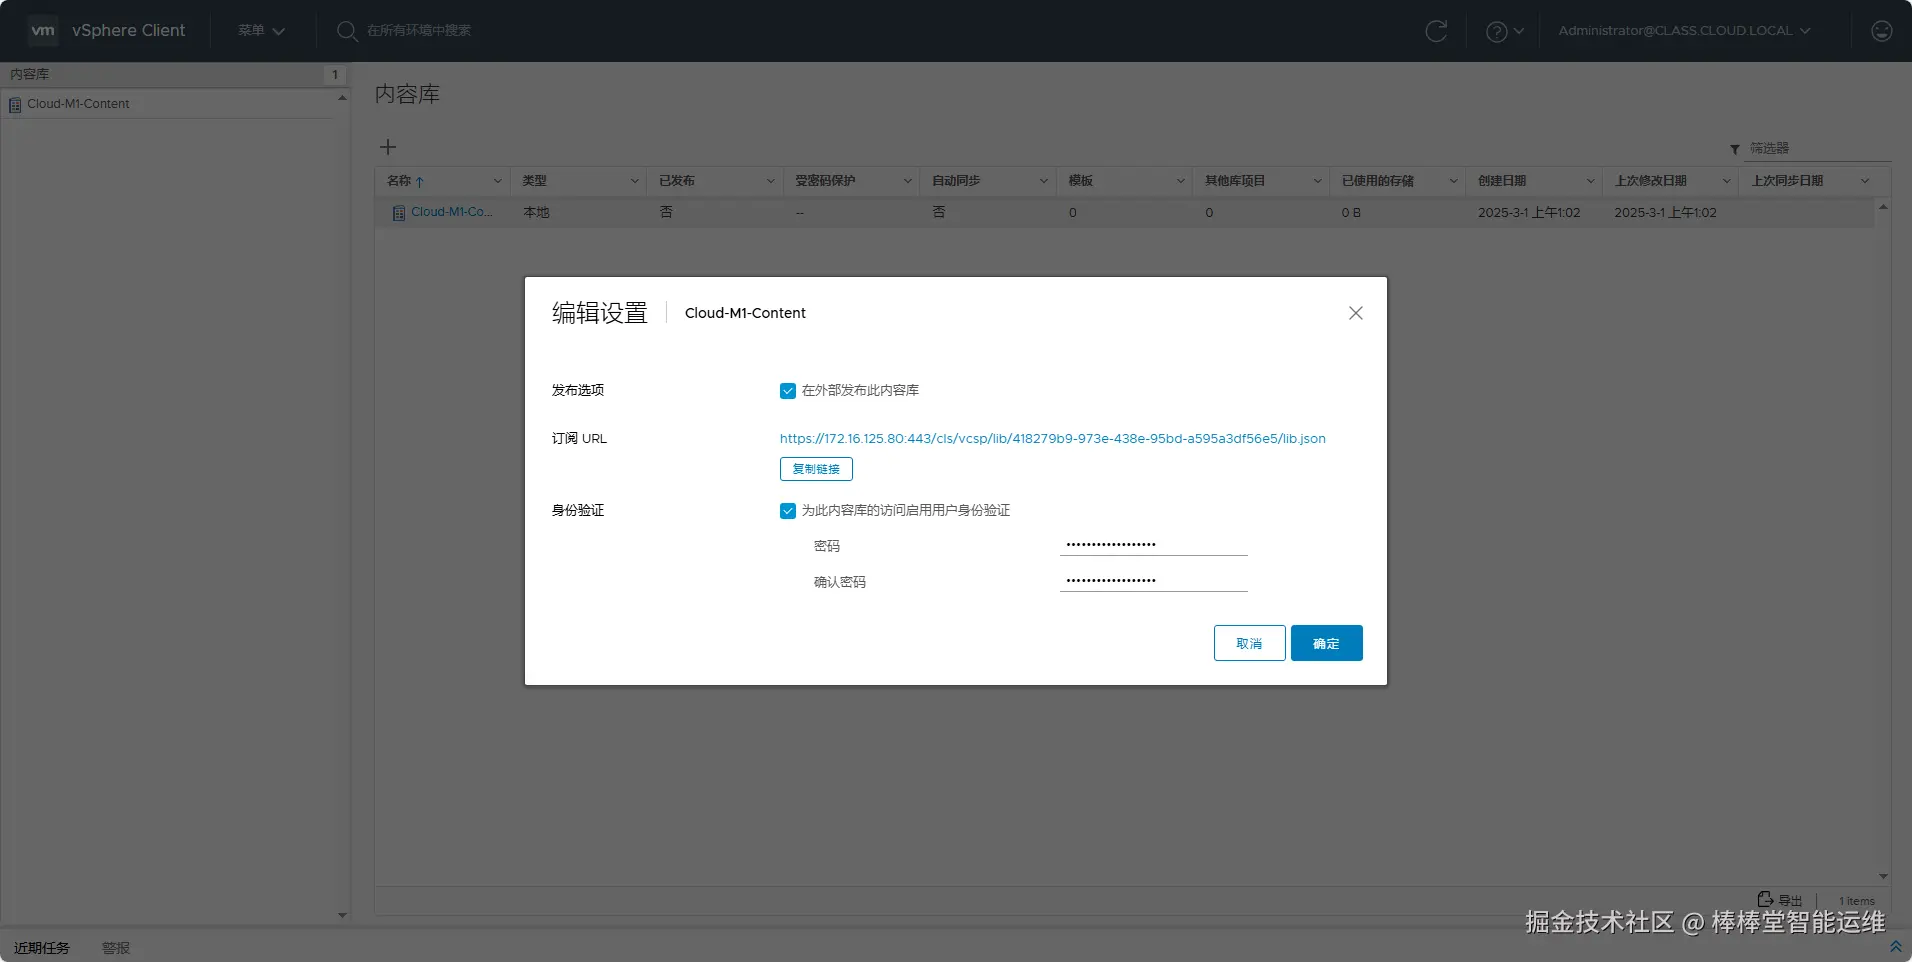Click the library icon in the Cloud-M1-Co... table row
This screenshot has width=1912, height=962.
tap(399, 213)
